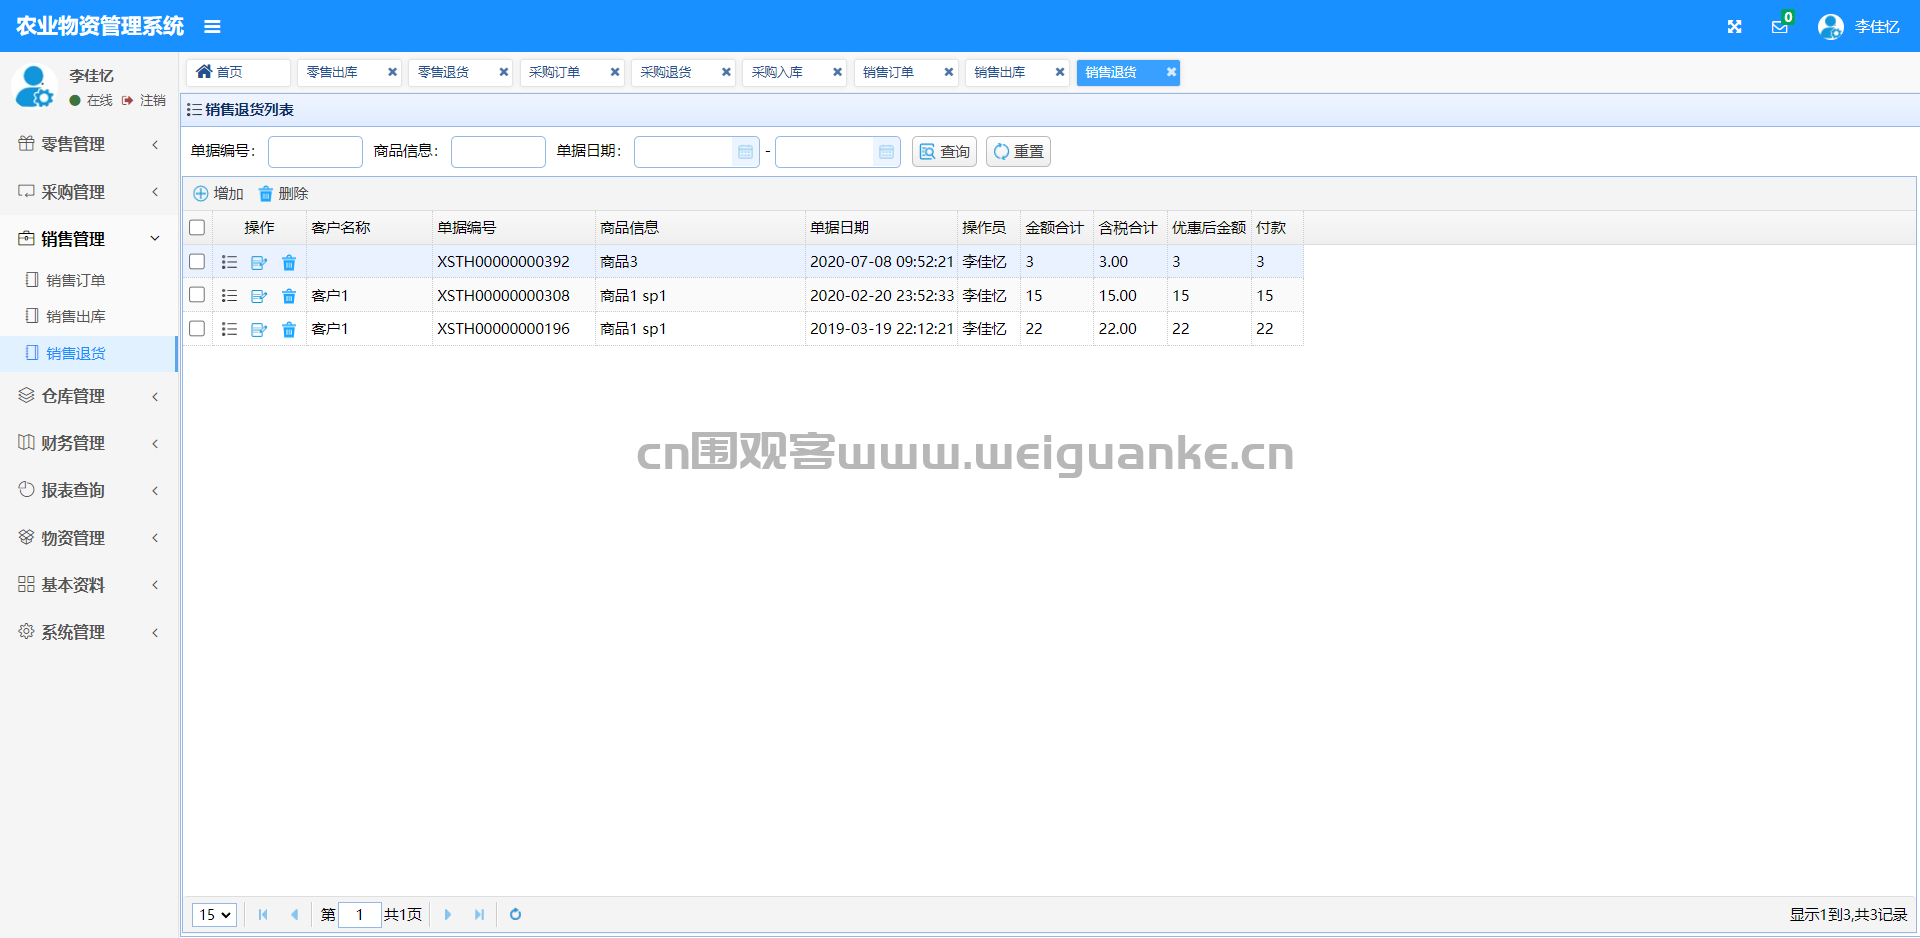This screenshot has width=1920, height=938.
Task: Edit icon for row XSTH00000000196
Action: point(259,329)
